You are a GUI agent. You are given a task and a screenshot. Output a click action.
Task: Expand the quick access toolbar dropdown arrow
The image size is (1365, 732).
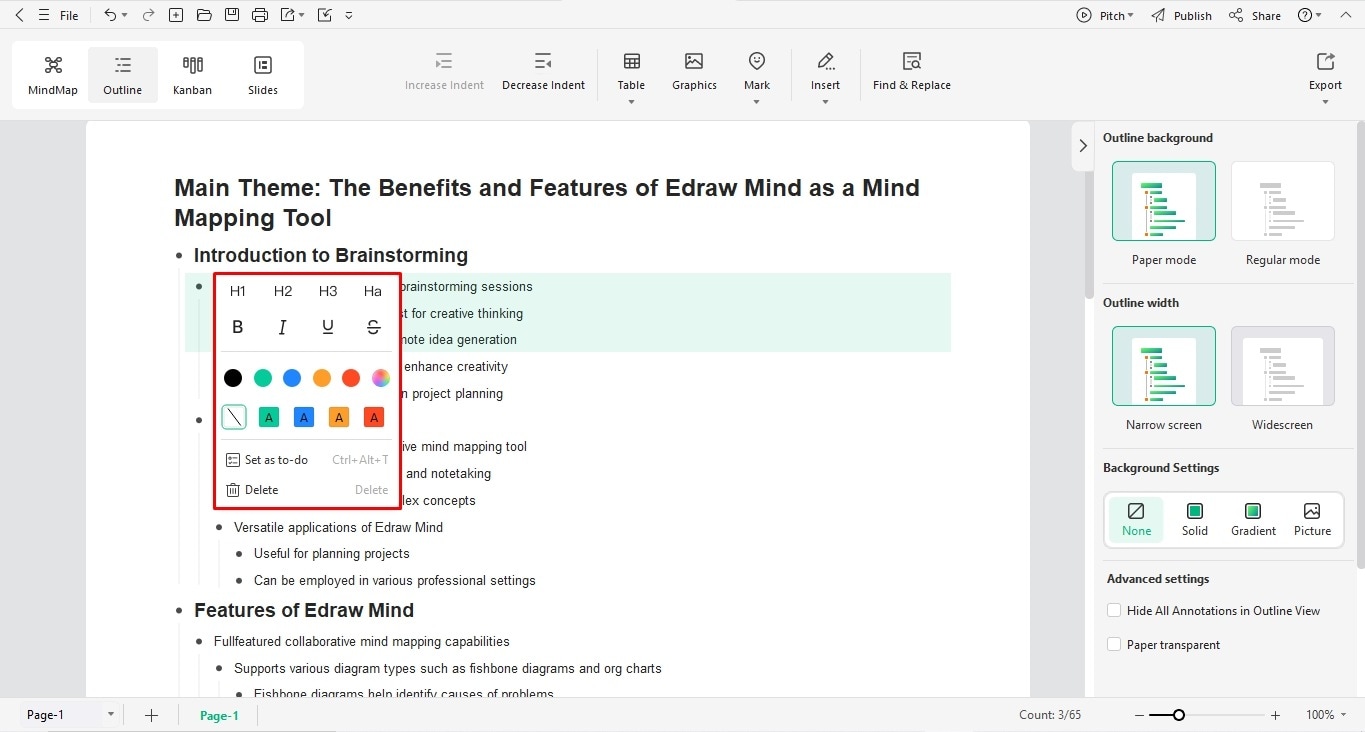point(348,16)
